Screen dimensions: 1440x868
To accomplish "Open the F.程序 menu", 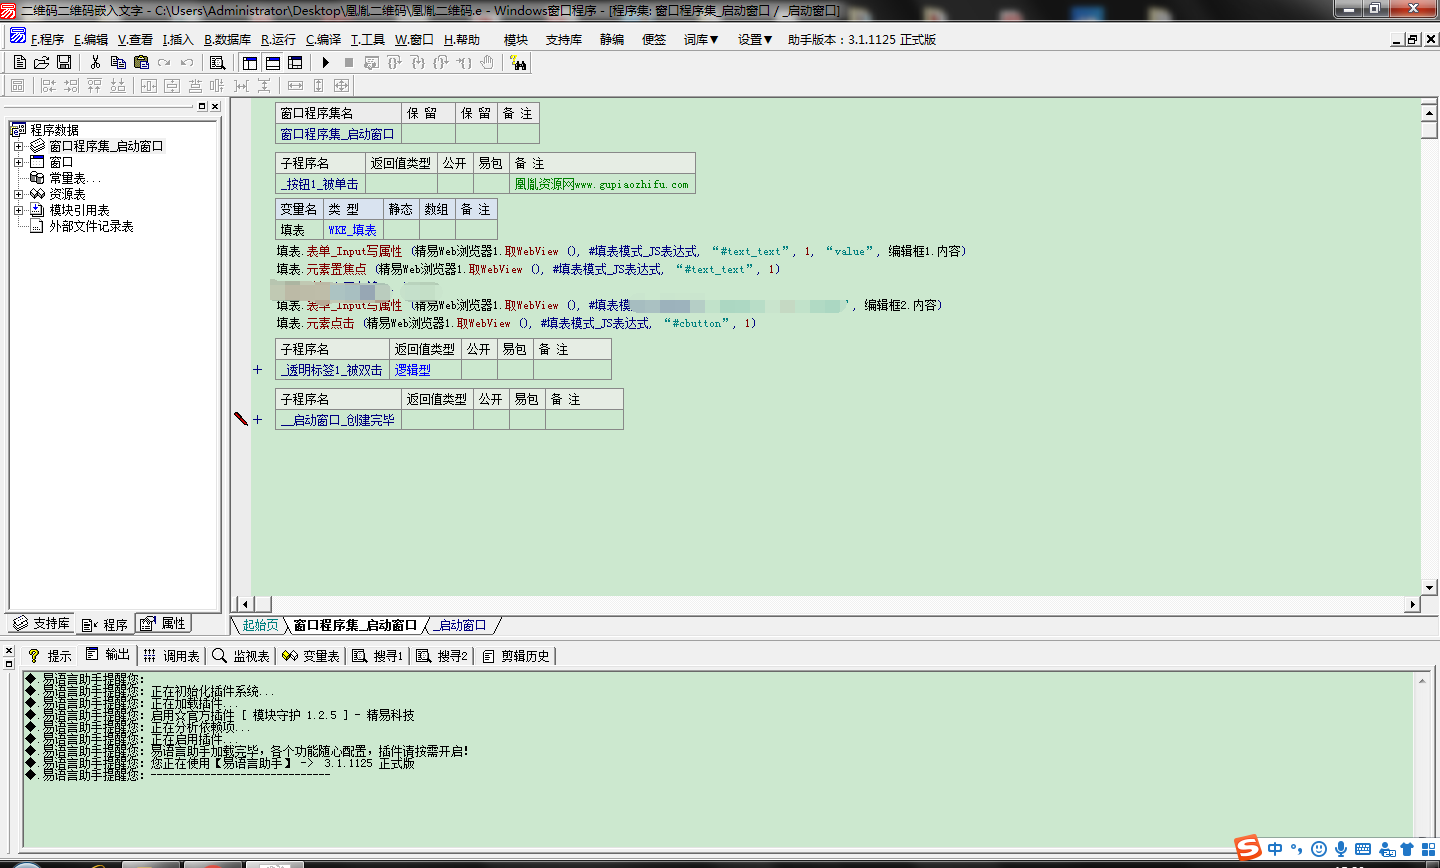I will 47,39.
